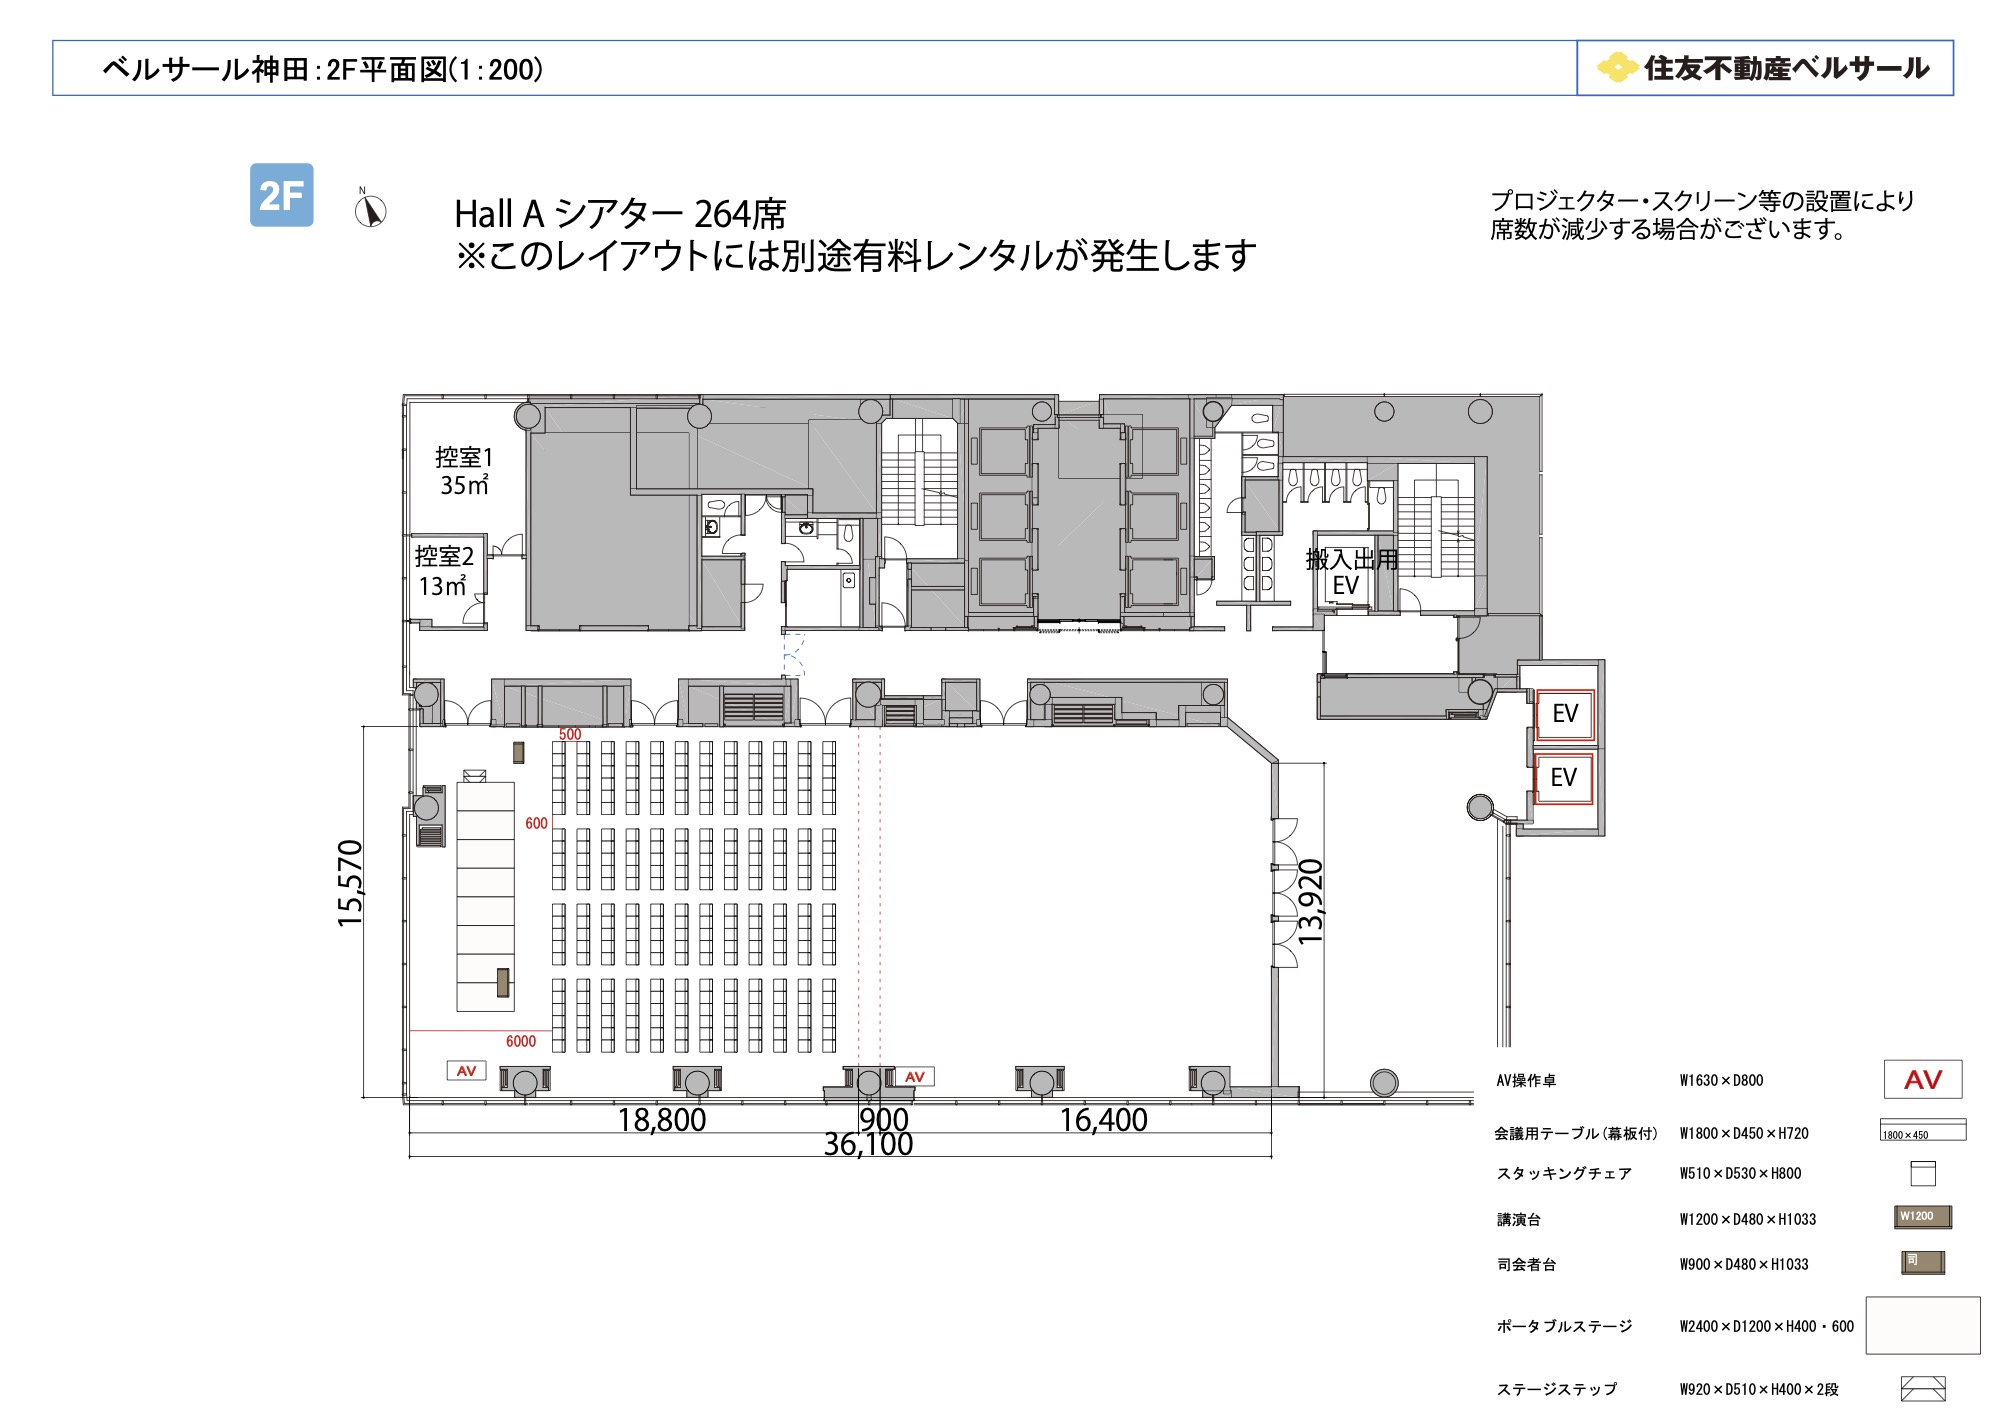Click the 控室2 13㎡ room label
The width and height of the screenshot is (2000, 1414).
click(444, 571)
